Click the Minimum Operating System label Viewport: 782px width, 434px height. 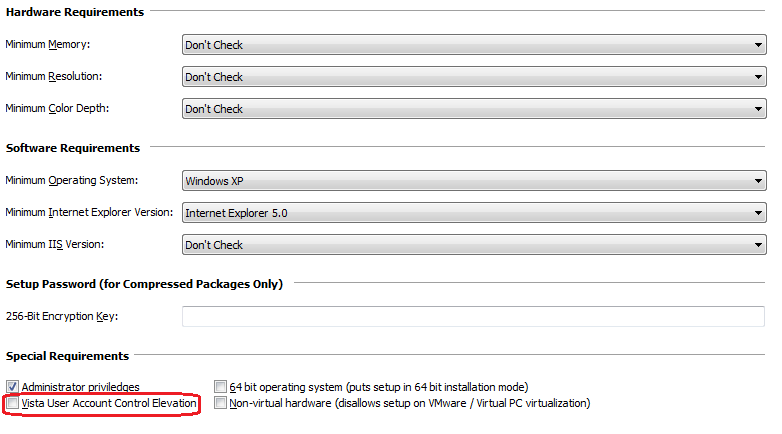pyautogui.click(x=72, y=180)
